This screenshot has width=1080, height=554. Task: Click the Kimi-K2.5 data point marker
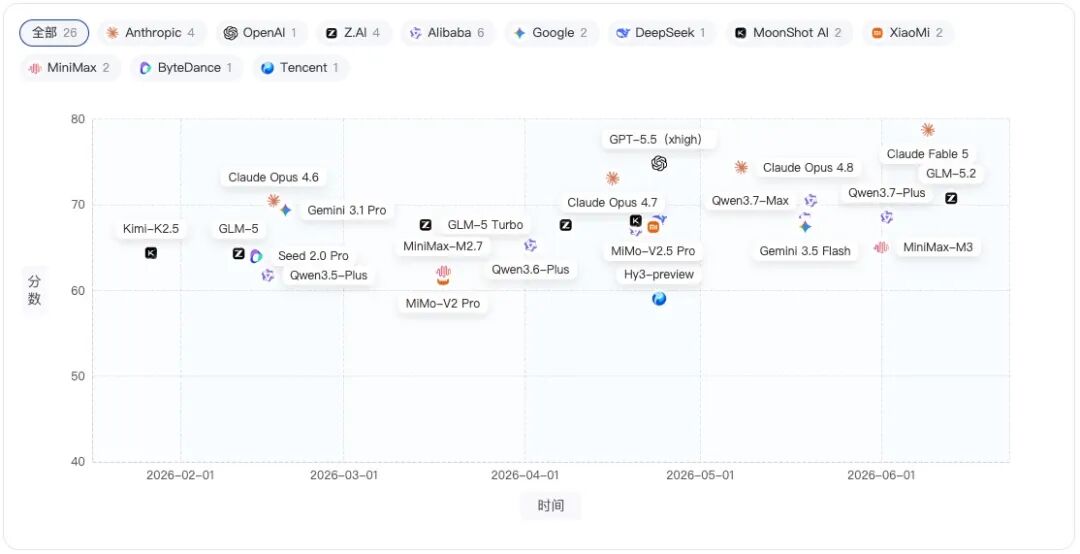(151, 253)
